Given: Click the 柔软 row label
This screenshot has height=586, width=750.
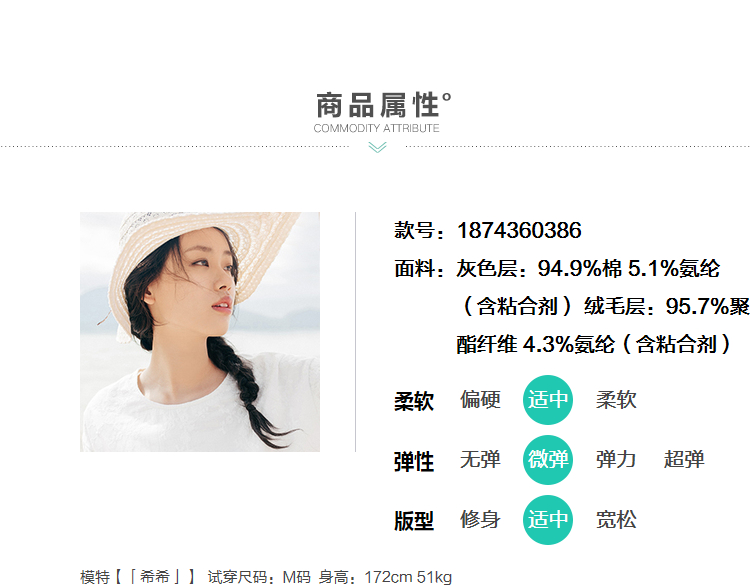Looking at the screenshot, I should coord(414,401).
